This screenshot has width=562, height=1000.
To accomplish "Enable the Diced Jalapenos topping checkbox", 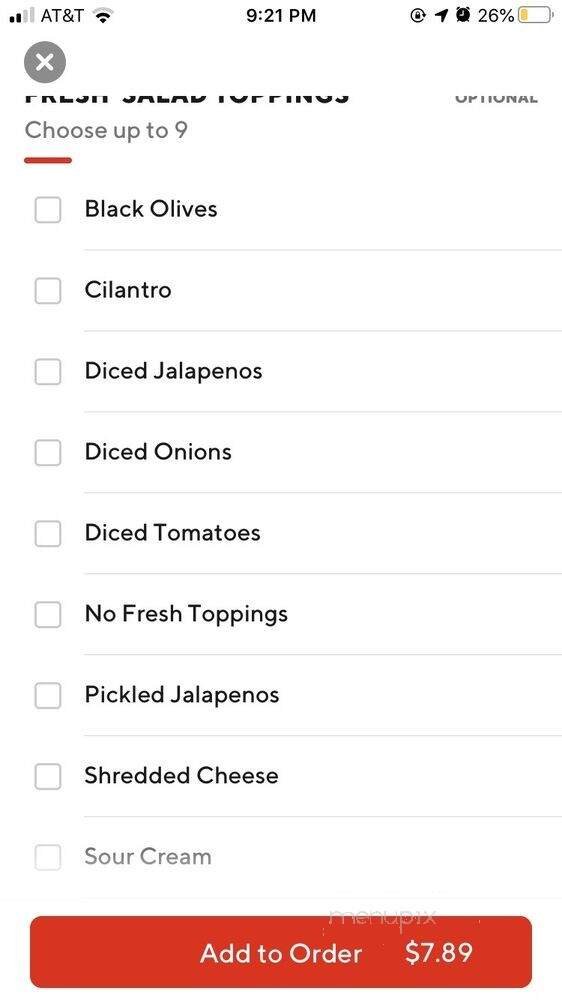I will 48,372.
